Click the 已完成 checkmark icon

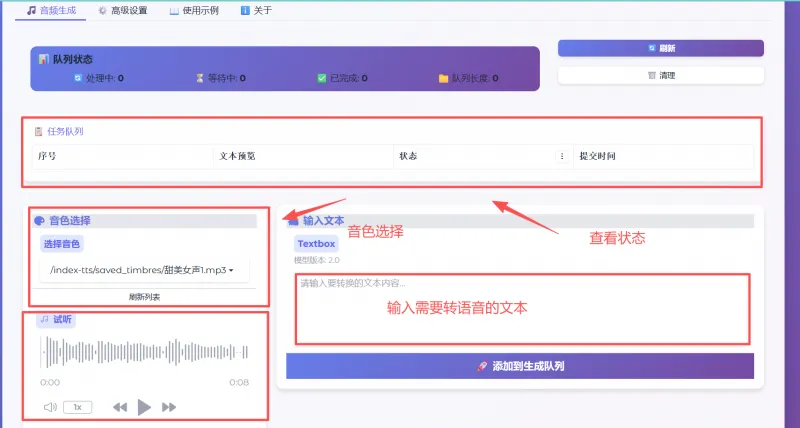[321, 78]
